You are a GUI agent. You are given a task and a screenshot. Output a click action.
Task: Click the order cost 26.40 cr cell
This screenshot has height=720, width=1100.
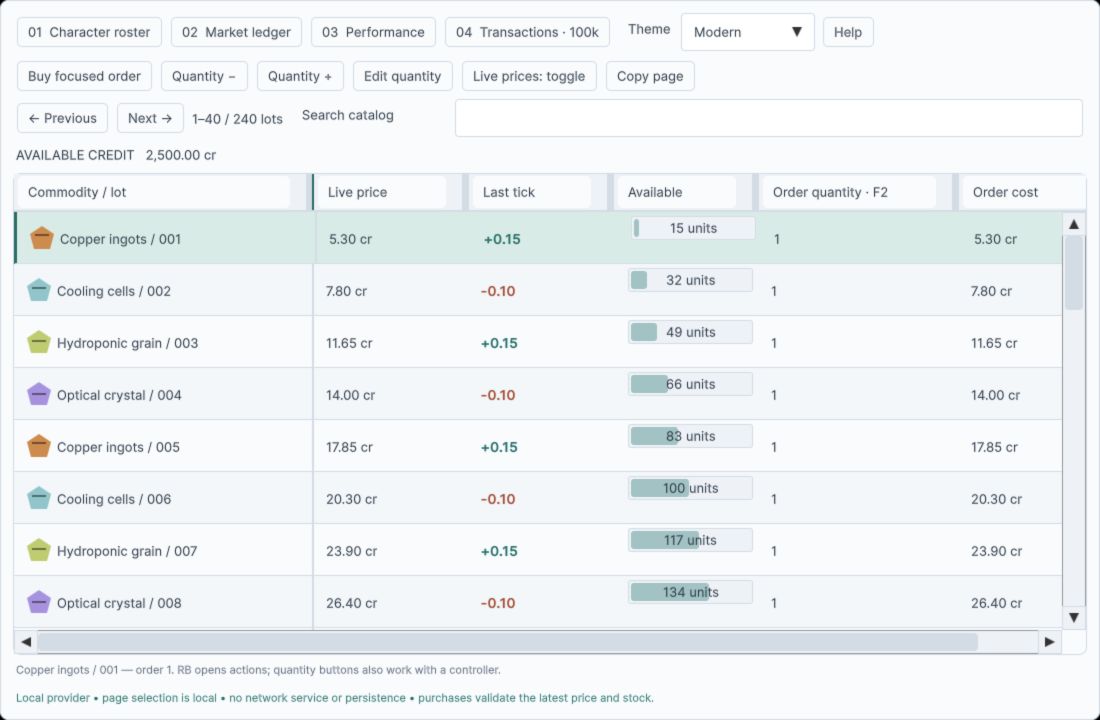coord(996,603)
